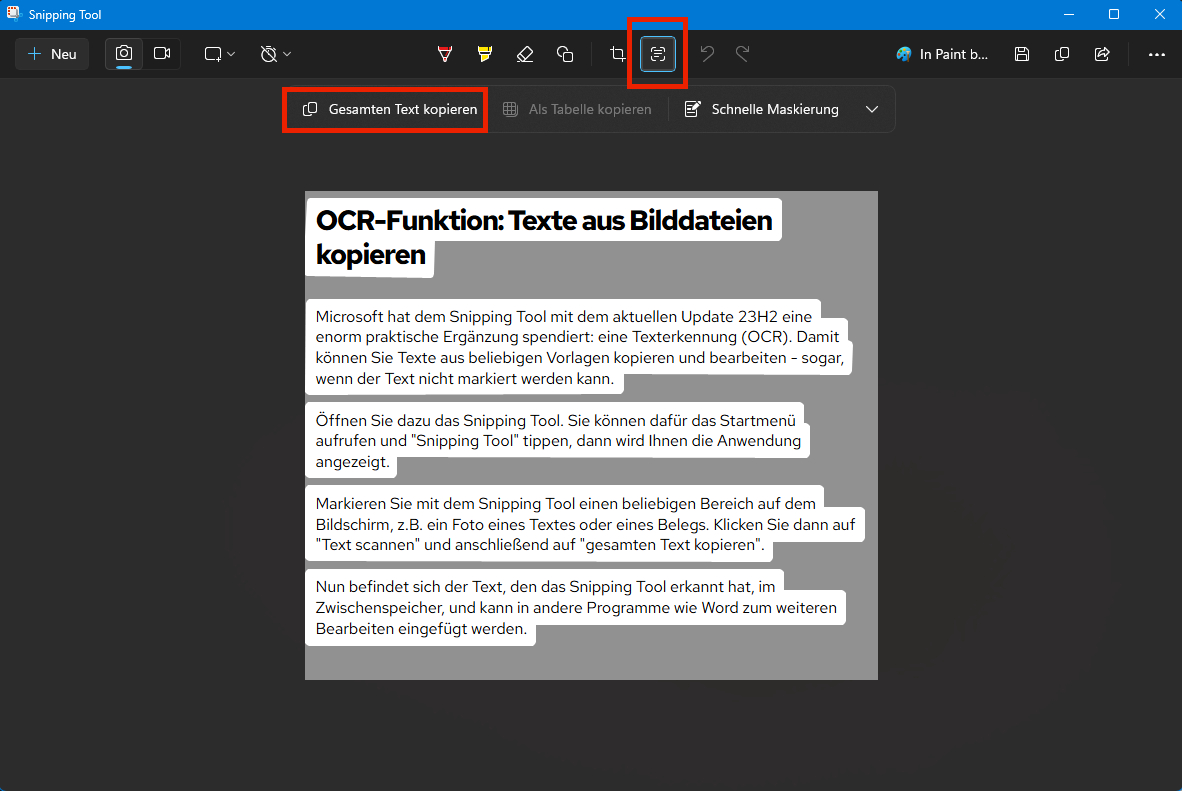
Task: Click the paragraph starting 'Nun befindet sich der Text'
Action: [x=576, y=608]
